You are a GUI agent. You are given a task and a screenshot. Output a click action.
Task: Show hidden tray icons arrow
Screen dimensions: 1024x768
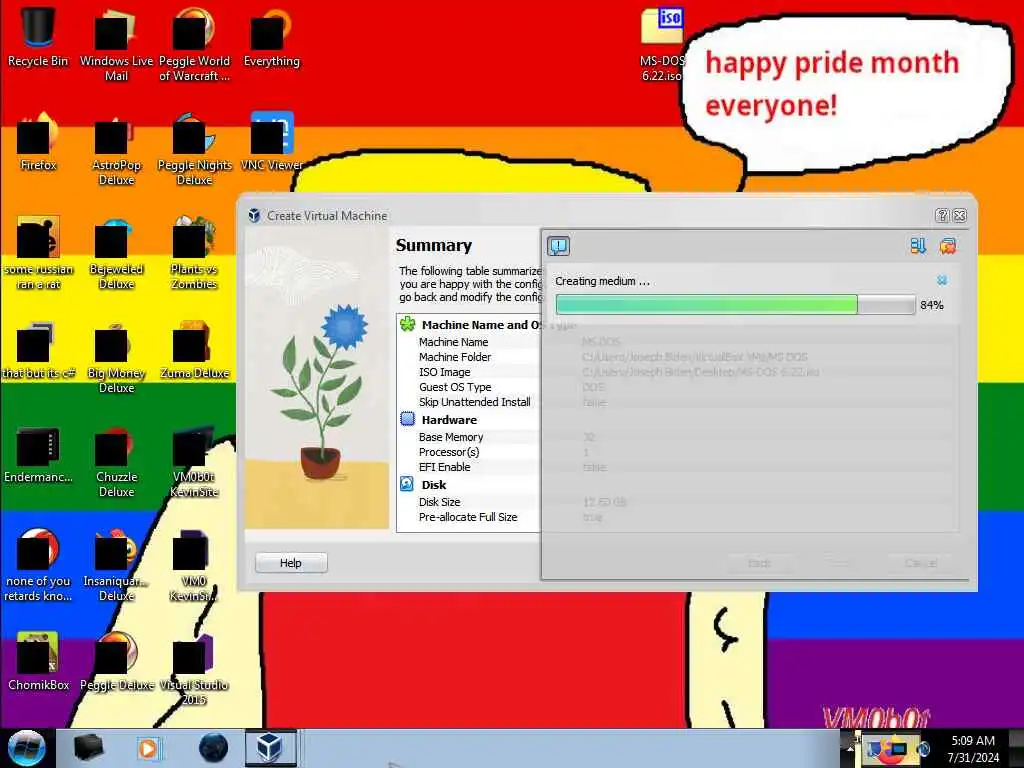[851, 749]
